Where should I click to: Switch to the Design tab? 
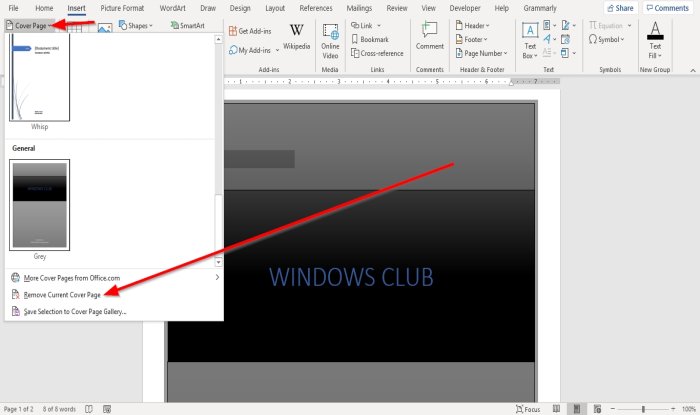[x=240, y=8]
